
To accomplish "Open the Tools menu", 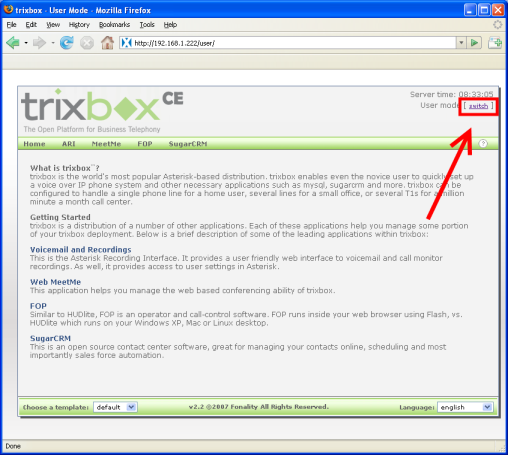I will pyautogui.click(x=147, y=25).
